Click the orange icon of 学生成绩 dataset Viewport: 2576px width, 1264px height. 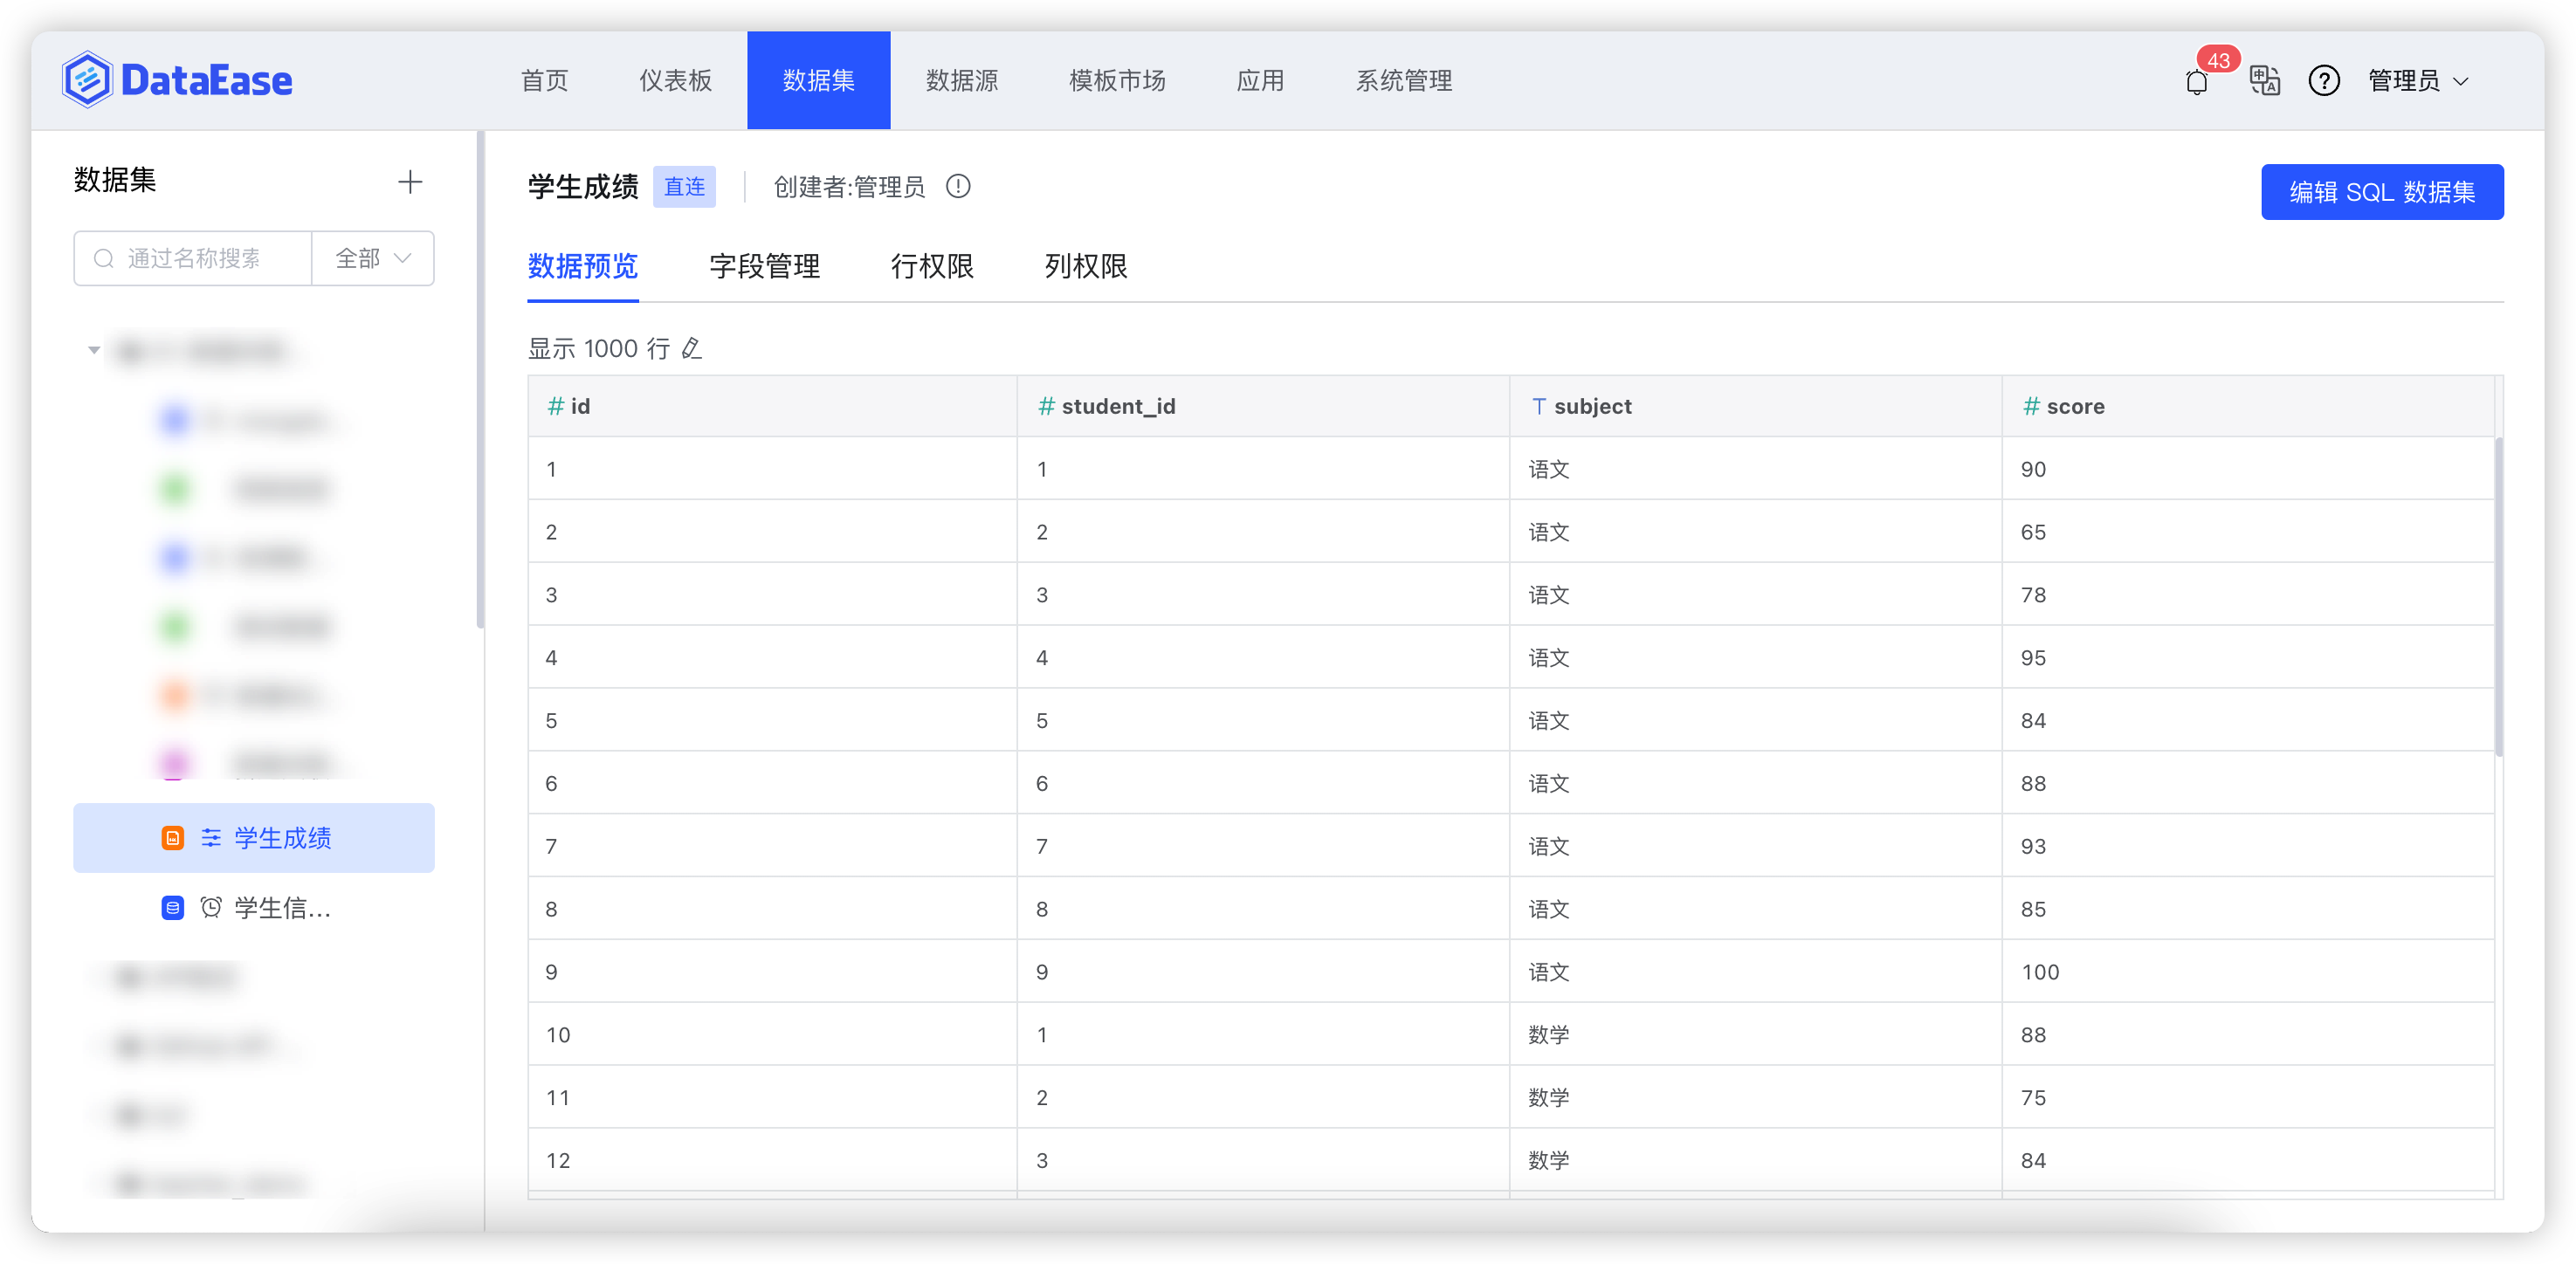[173, 838]
